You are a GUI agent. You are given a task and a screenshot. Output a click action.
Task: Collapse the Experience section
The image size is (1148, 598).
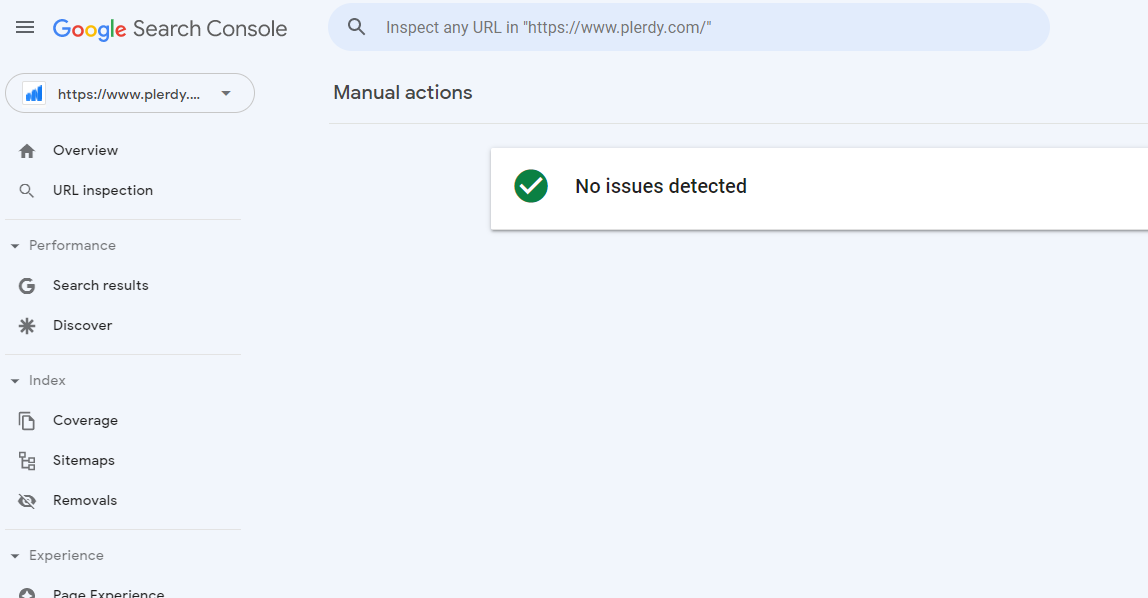(14, 555)
